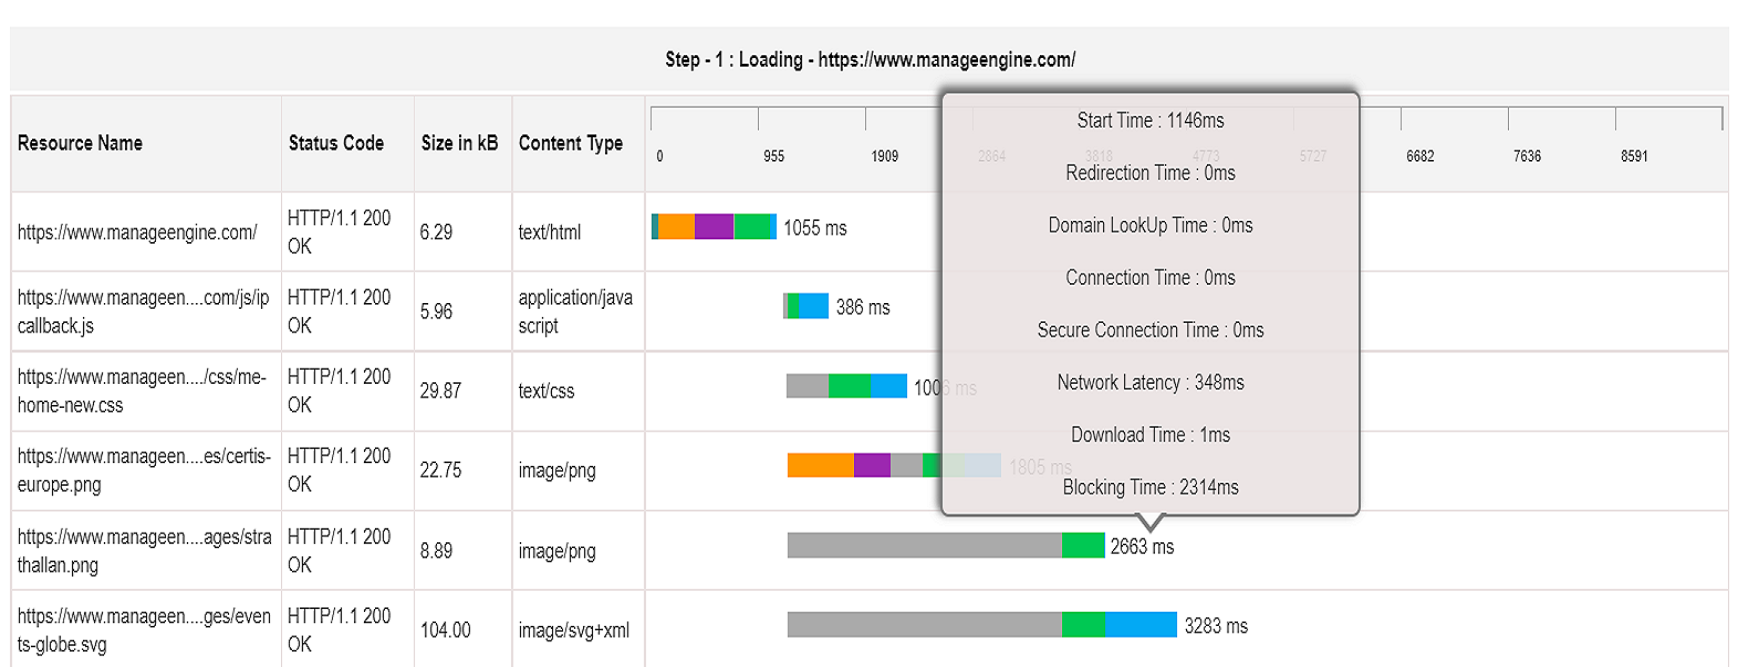Click the Resource Name column header
The image size is (1738, 667).
point(80,143)
